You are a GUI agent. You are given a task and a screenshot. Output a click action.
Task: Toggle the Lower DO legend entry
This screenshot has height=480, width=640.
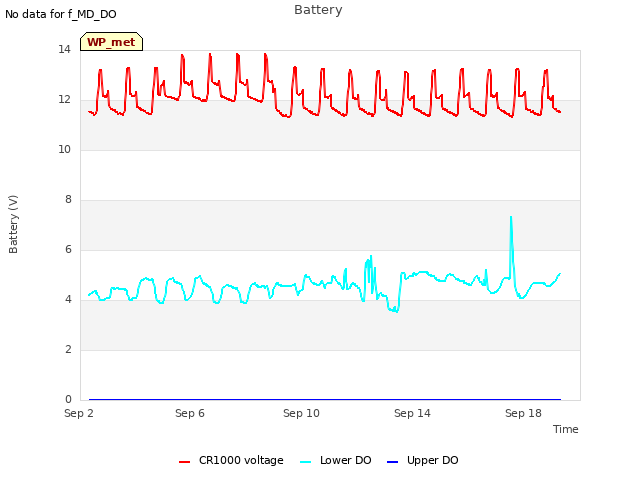point(336,460)
